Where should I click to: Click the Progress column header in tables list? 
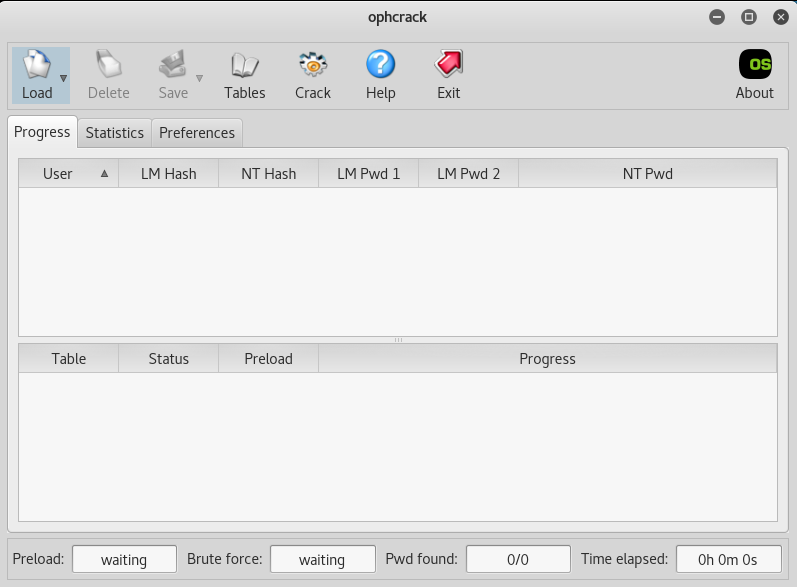548,359
